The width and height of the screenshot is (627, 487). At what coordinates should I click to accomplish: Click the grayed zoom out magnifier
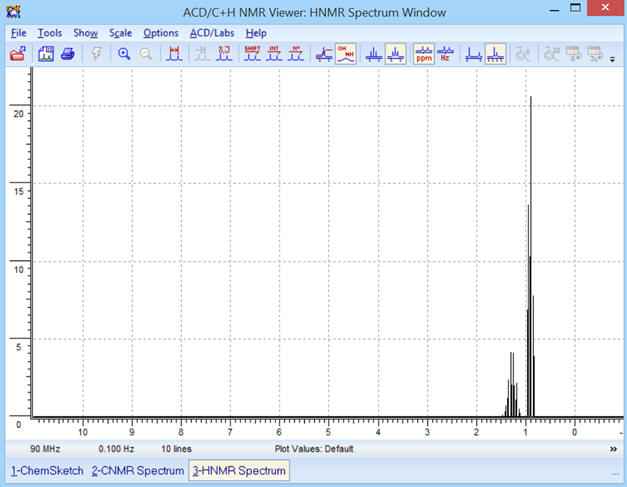[146, 54]
